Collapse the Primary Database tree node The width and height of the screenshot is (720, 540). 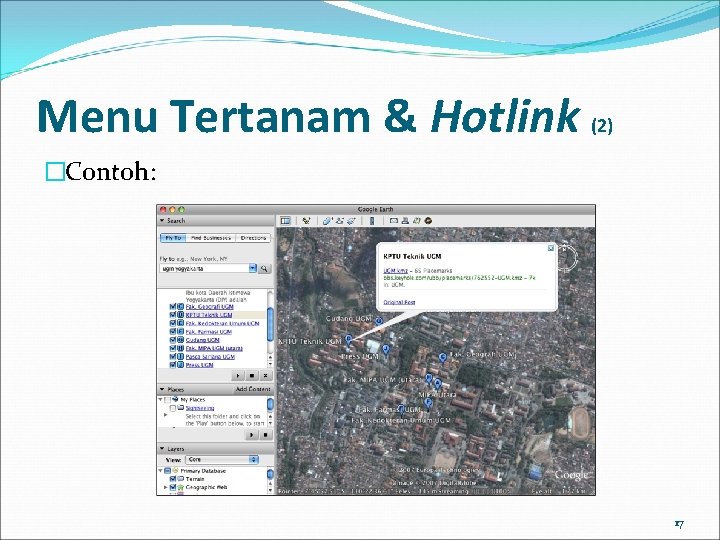click(x=160, y=471)
